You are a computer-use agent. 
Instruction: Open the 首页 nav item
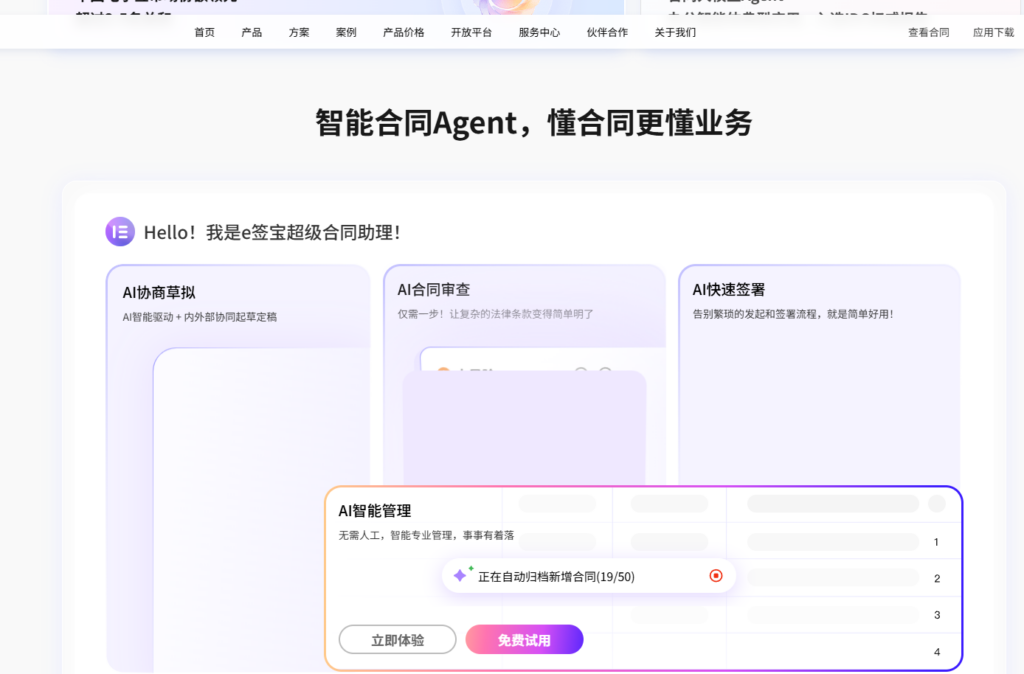pyautogui.click(x=204, y=32)
